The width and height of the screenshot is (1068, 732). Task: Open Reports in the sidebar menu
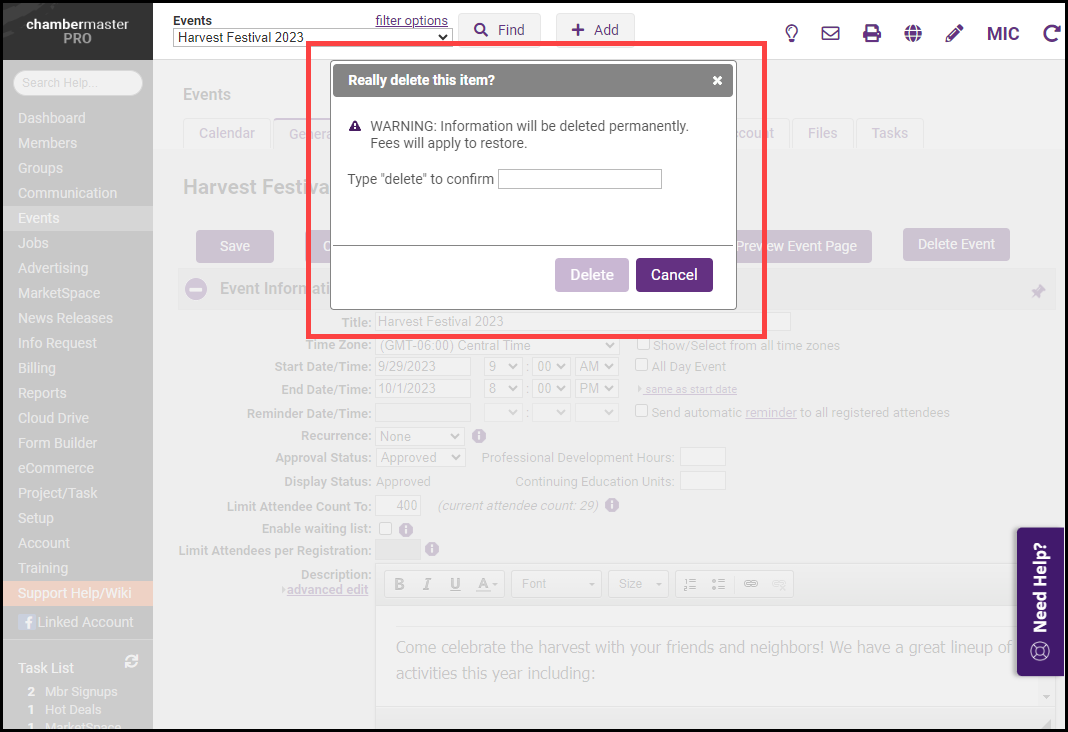[x=42, y=393]
